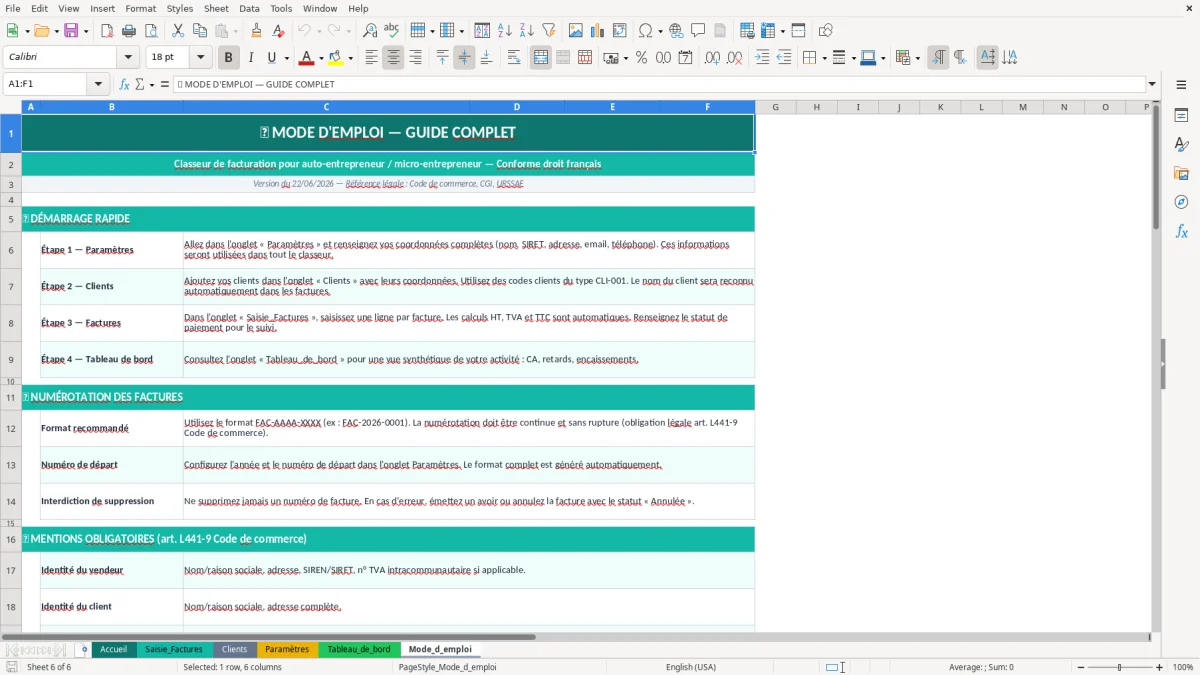This screenshot has width=1200, height=675.
Task: Select row 12 header
Action: click(x=11, y=428)
